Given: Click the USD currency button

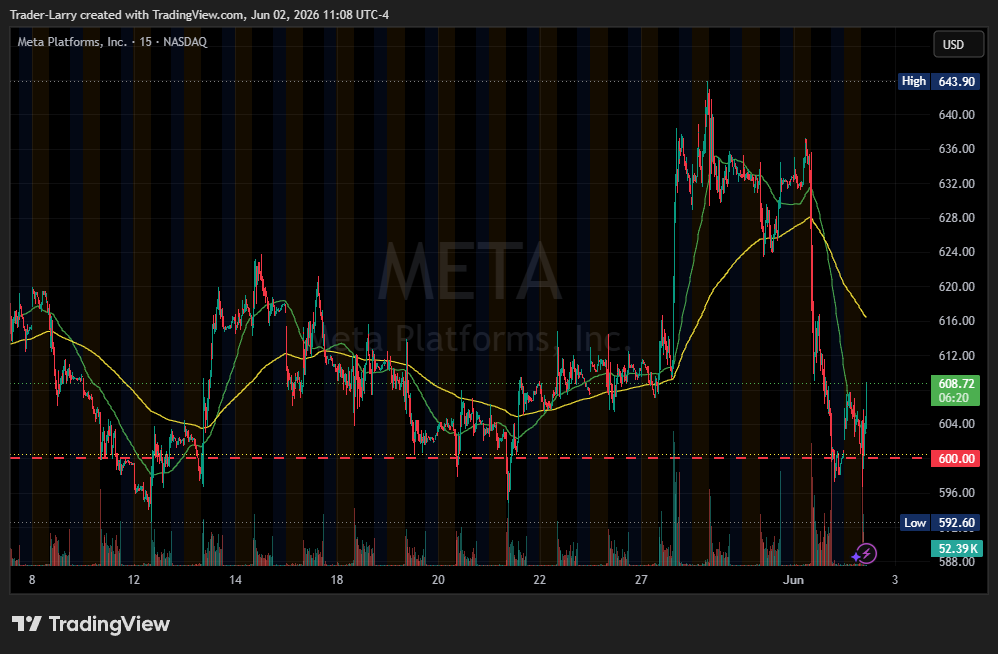Looking at the screenshot, I should click(958, 45).
